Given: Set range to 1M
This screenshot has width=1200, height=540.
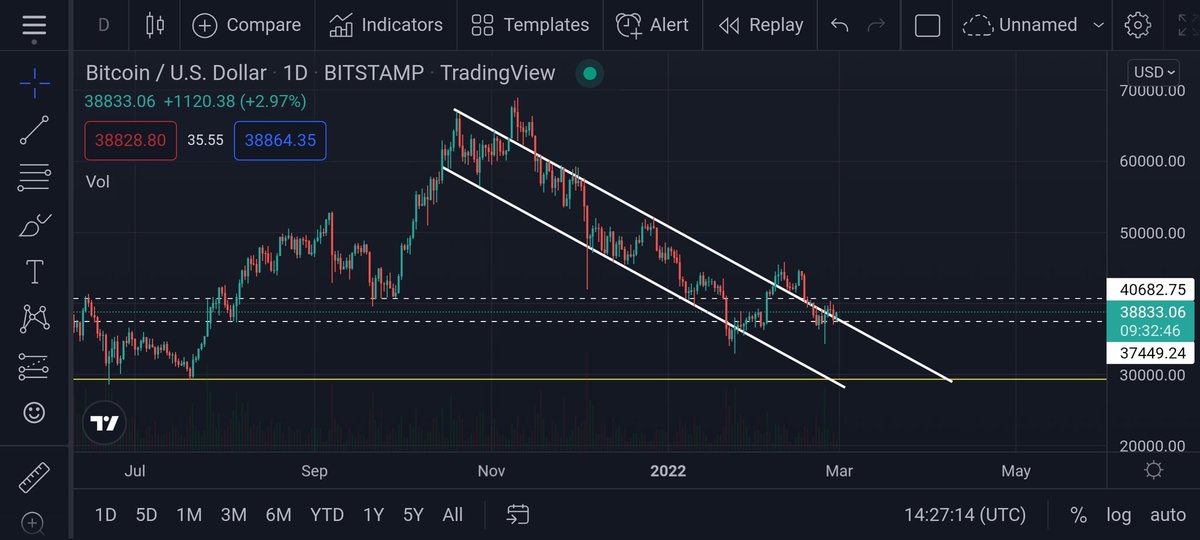Looking at the screenshot, I should tap(189, 515).
